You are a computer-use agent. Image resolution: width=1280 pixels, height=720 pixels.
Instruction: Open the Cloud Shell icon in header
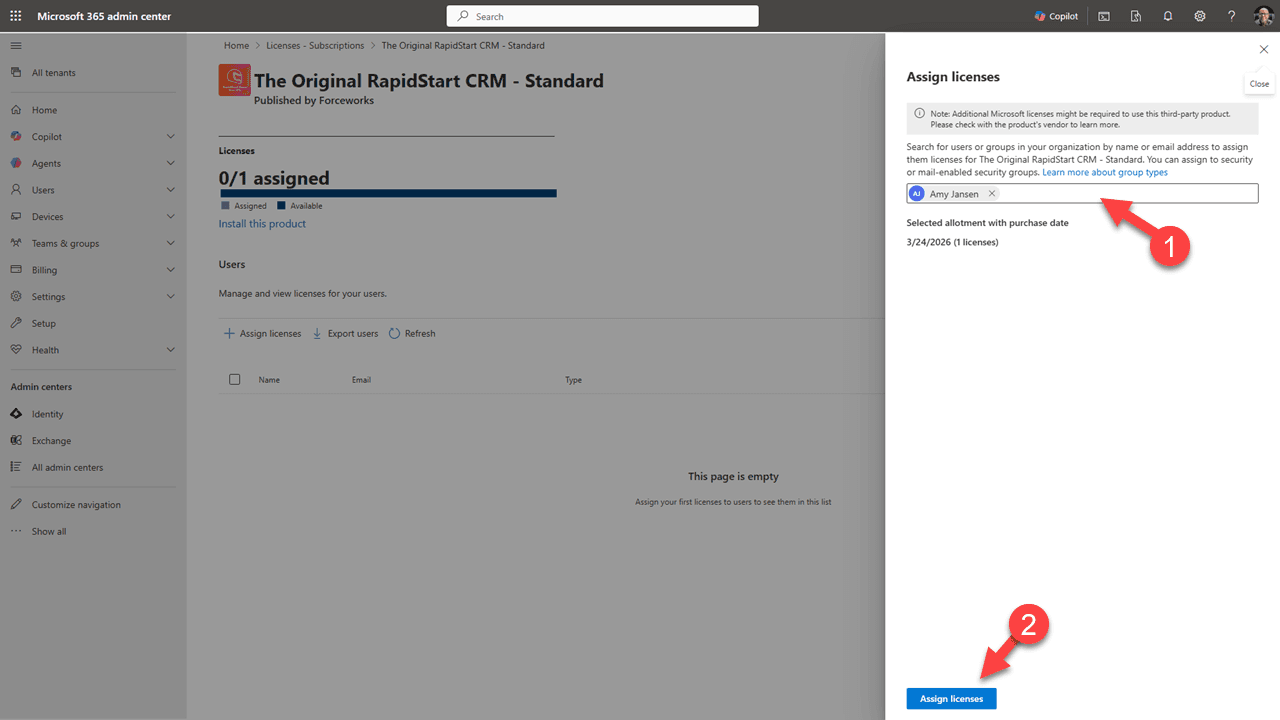pyautogui.click(x=1104, y=16)
